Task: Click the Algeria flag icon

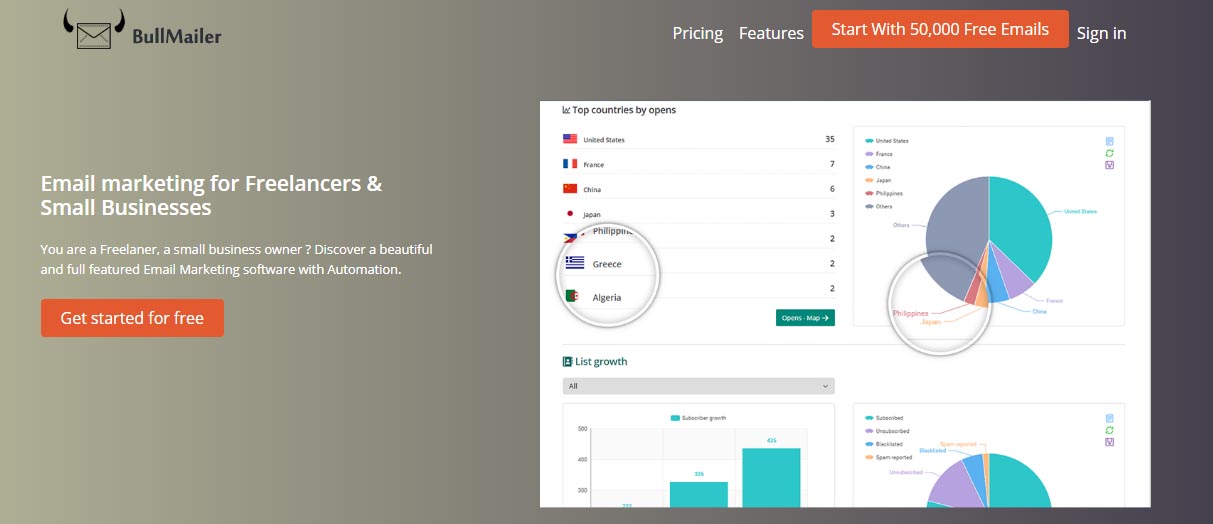Action: (x=572, y=297)
